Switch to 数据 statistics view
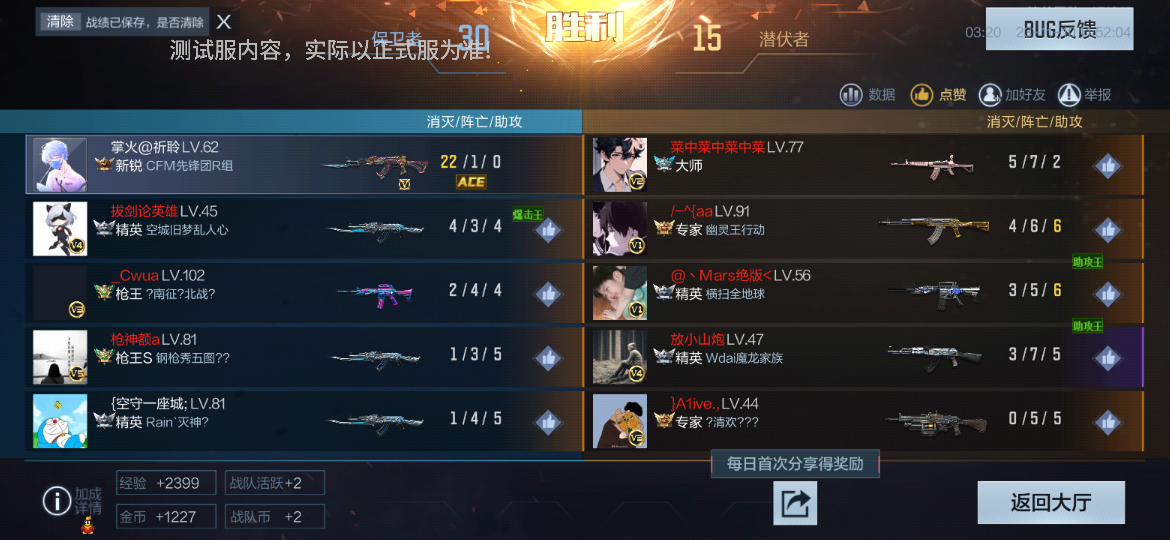 pos(868,95)
